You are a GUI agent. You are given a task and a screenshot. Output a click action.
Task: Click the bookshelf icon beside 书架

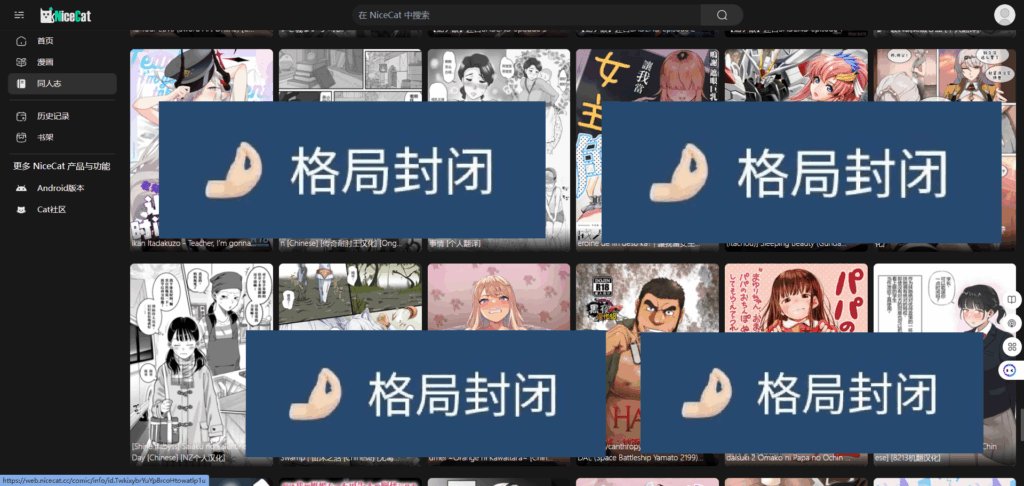click(22, 138)
